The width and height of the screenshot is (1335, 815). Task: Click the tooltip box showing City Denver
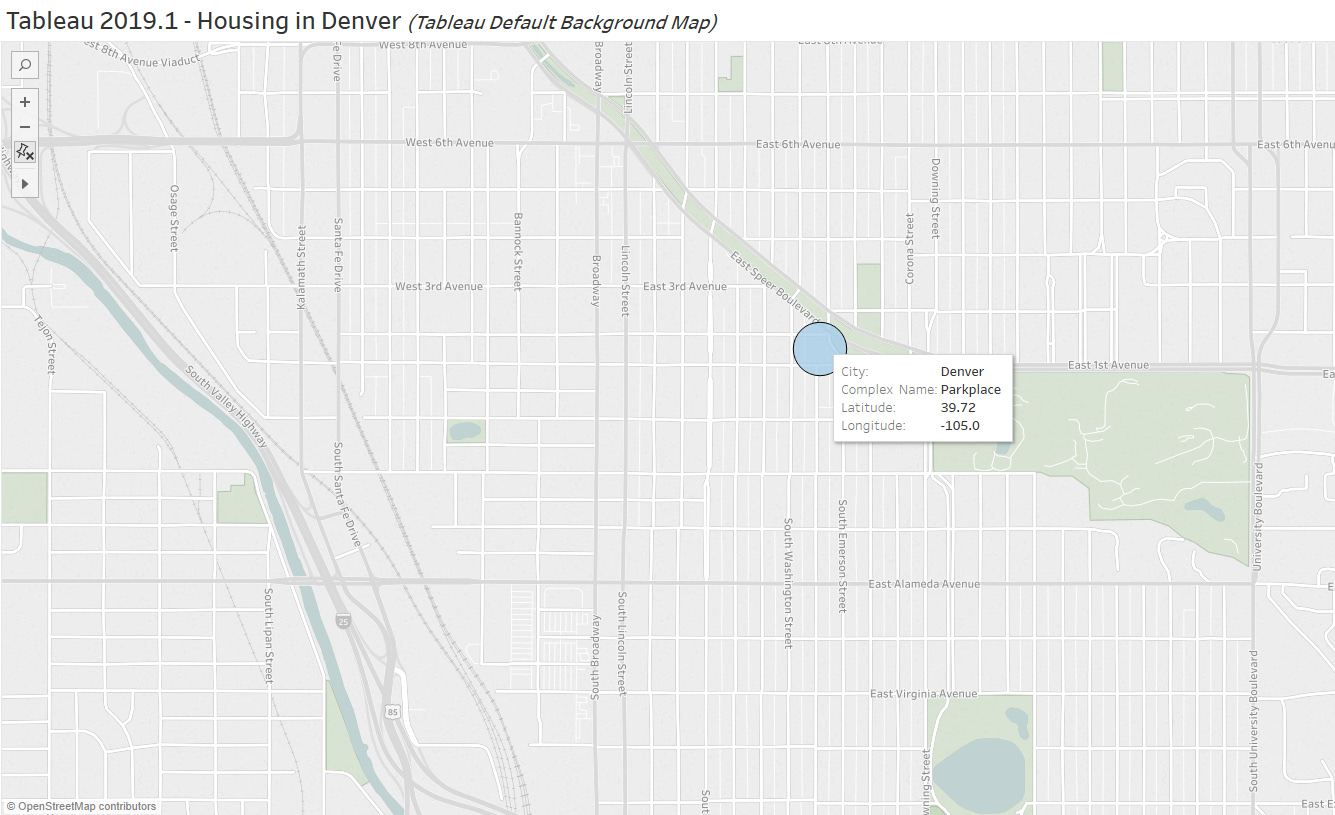[x=922, y=397]
